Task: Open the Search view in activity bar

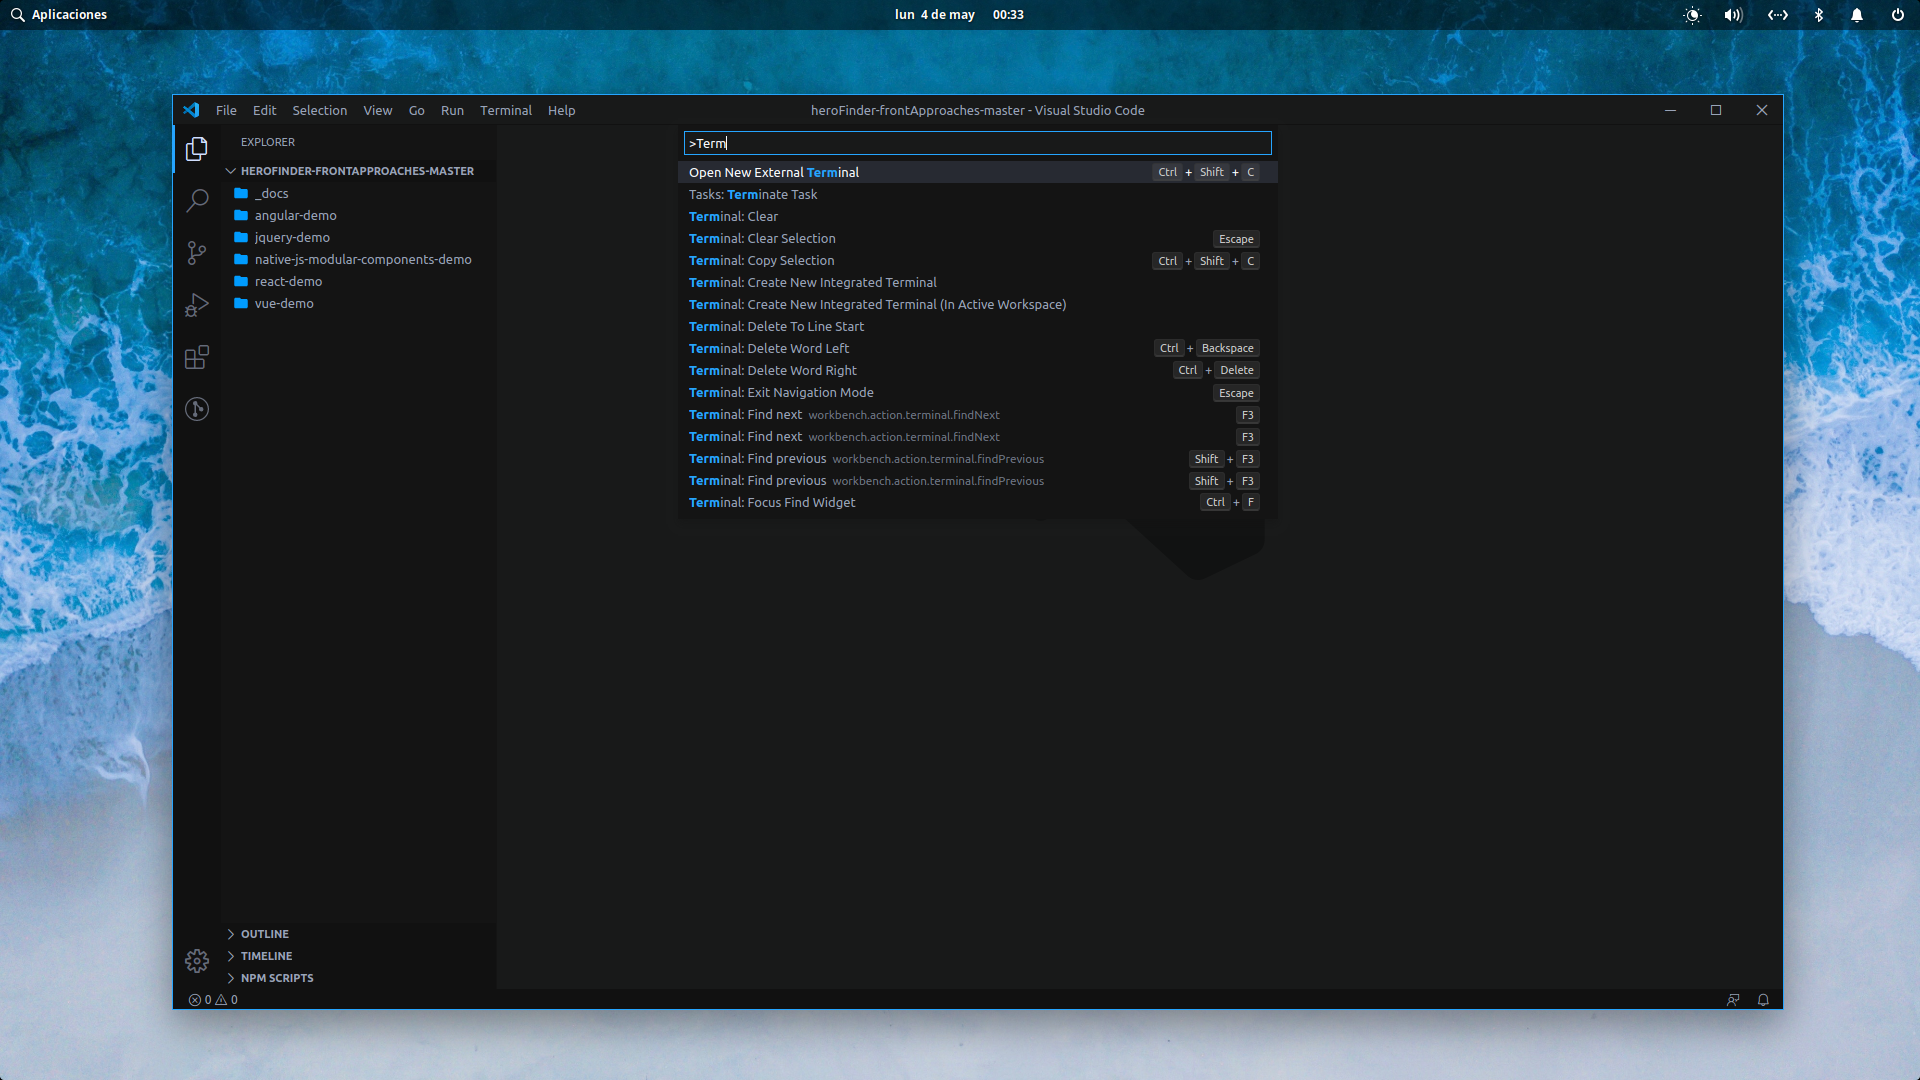Action: pyautogui.click(x=197, y=200)
